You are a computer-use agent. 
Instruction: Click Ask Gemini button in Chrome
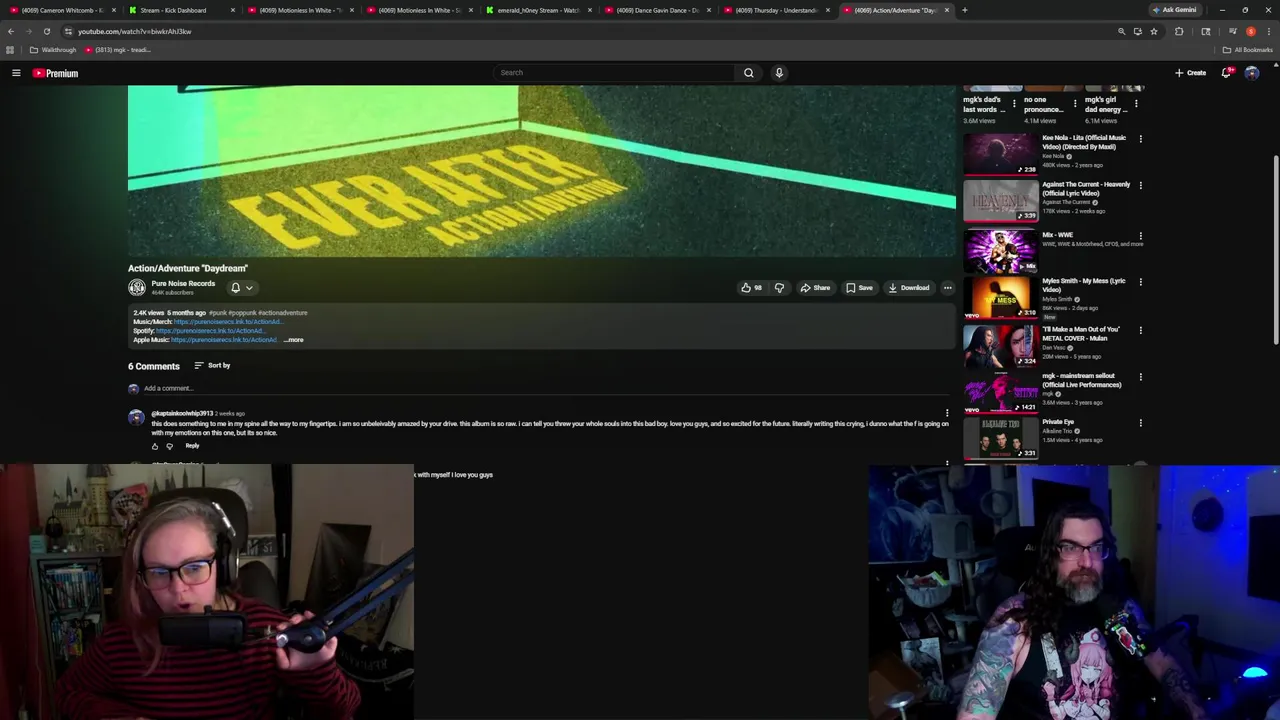(x=1174, y=10)
